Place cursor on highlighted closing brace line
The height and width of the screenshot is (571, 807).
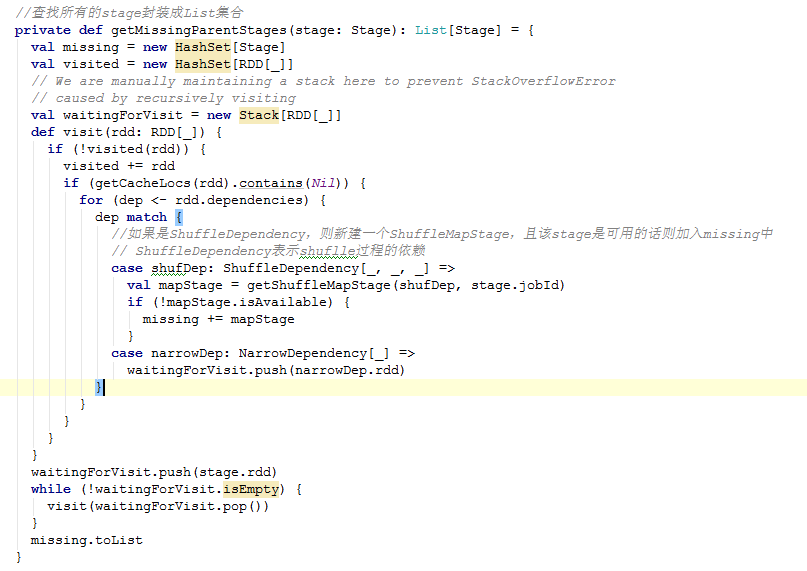point(99,387)
